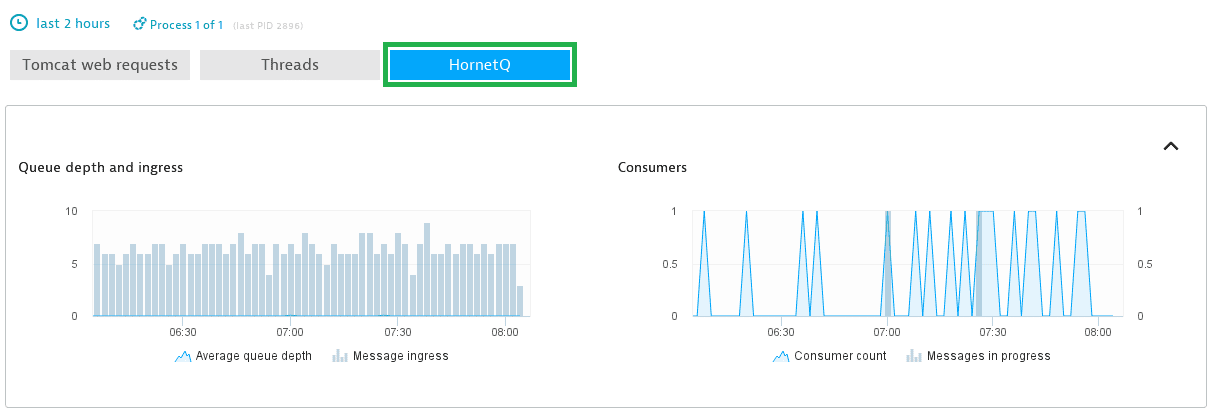The height and width of the screenshot is (412, 1211).
Task: Click the Consumers chart title
Action: (652, 168)
